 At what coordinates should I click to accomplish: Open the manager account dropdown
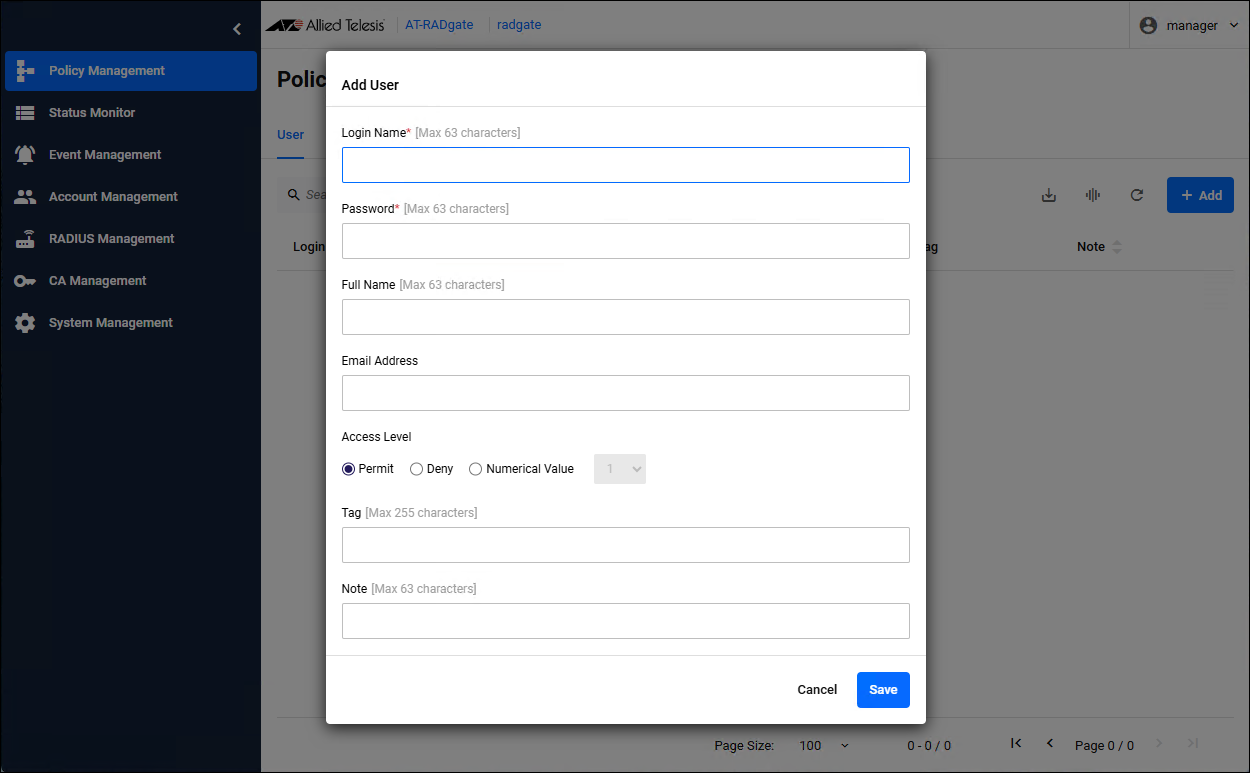click(1189, 25)
